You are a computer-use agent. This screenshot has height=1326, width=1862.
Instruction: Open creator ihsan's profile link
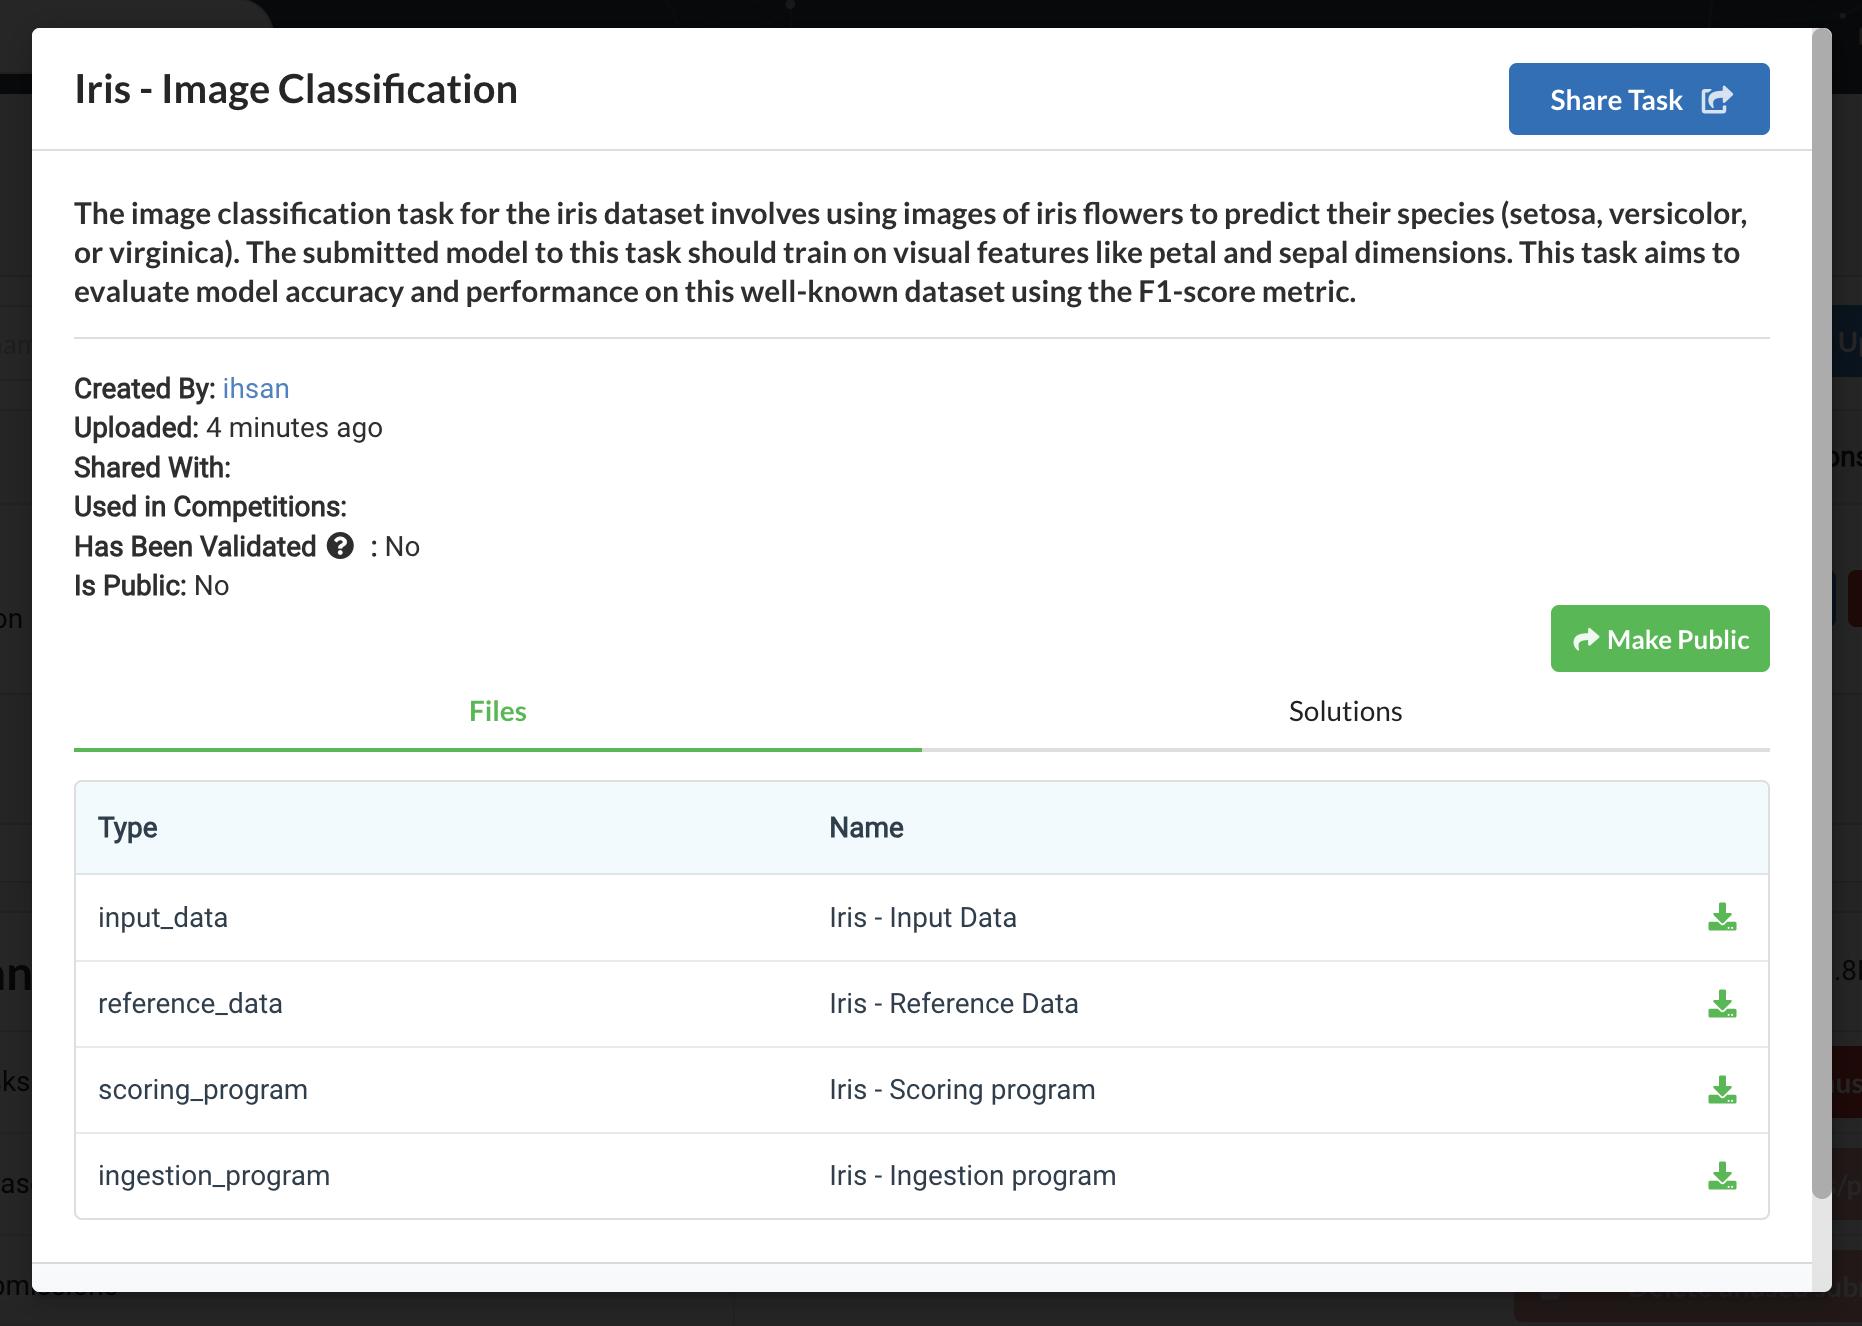pos(256,388)
